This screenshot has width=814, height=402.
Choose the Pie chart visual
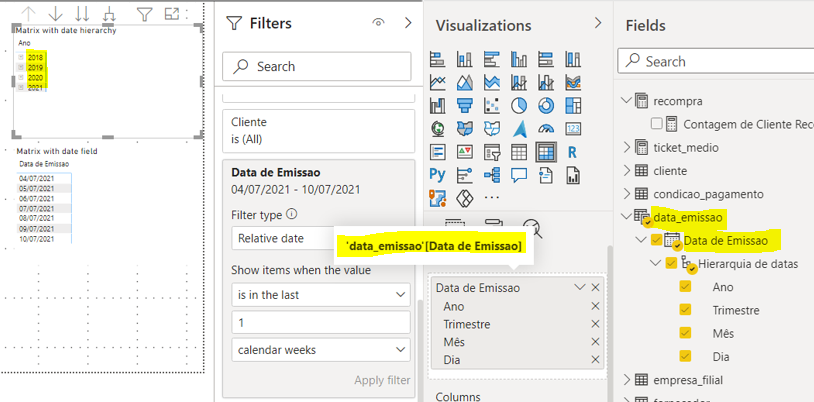tap(519, 105)
